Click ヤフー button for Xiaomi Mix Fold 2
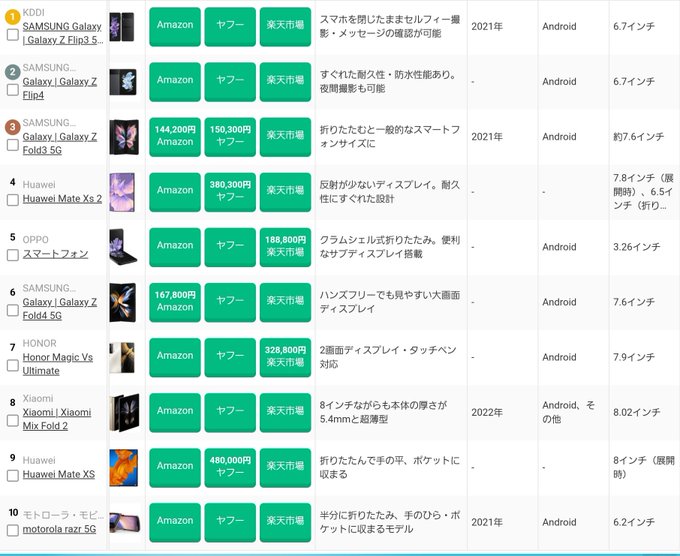Screen dimensions: 680x556 tap(230, 412)
